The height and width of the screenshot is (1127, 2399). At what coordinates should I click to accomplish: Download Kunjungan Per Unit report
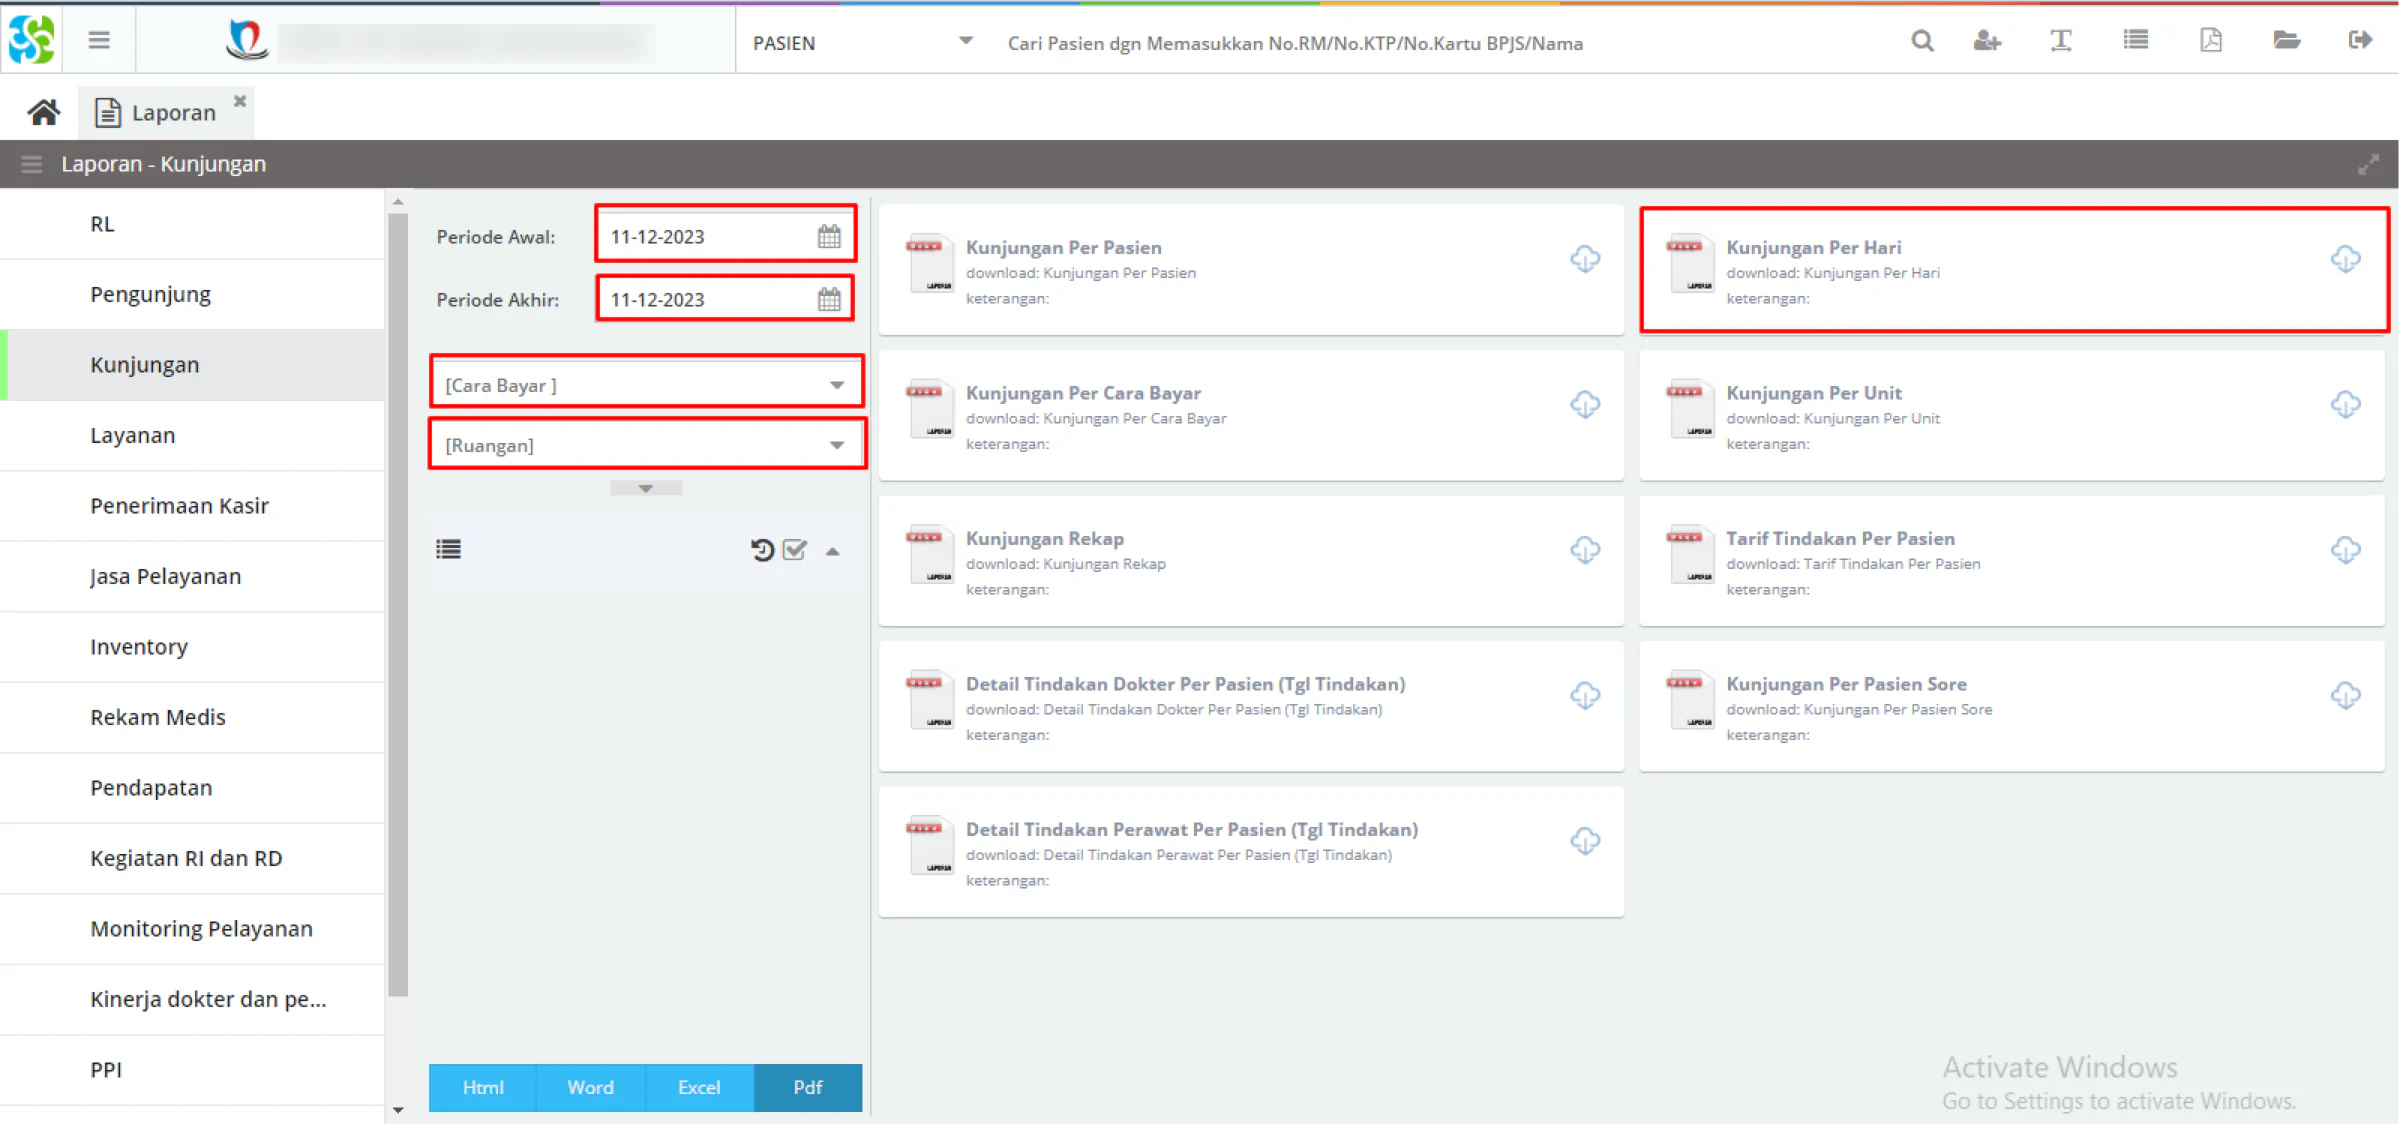(x=2345, y=405)
